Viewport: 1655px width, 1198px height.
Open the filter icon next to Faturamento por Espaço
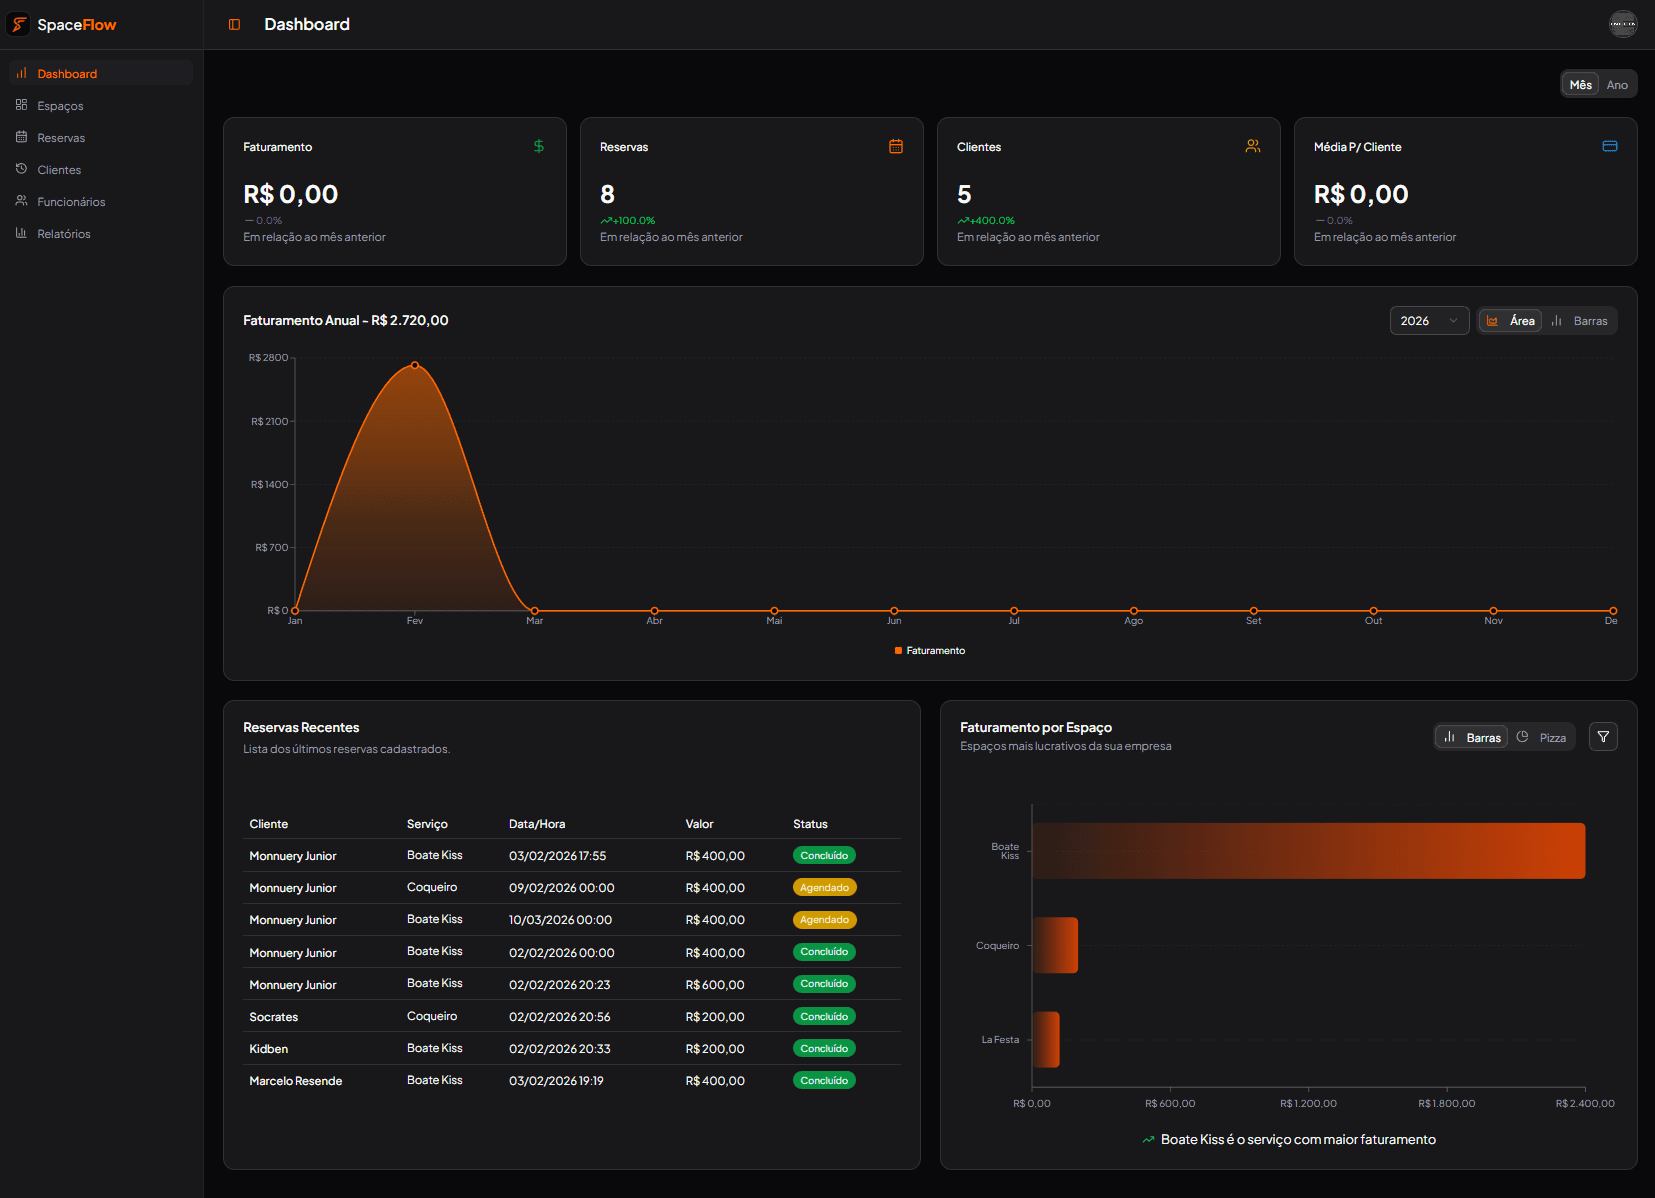[1603, 736]
